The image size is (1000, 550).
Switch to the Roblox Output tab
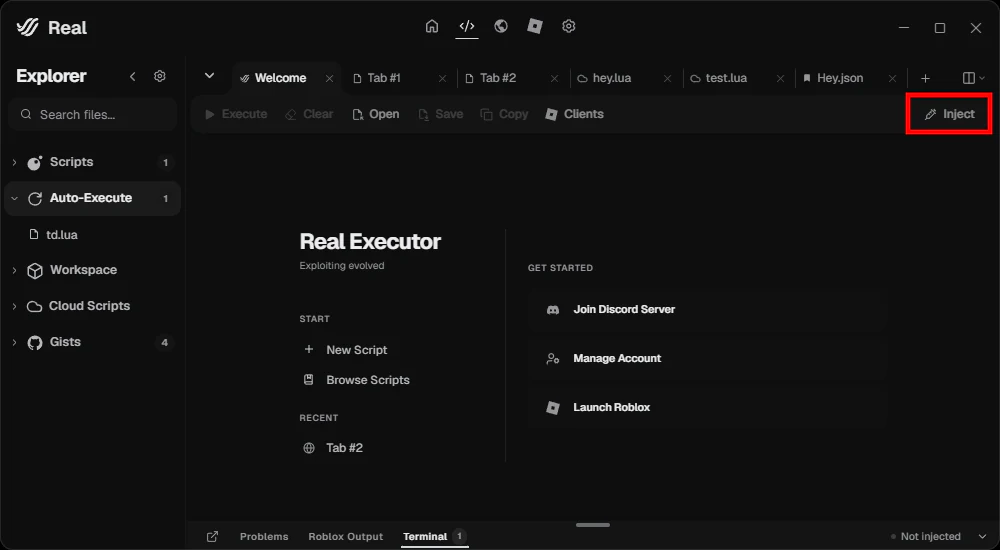pos(346,537)
